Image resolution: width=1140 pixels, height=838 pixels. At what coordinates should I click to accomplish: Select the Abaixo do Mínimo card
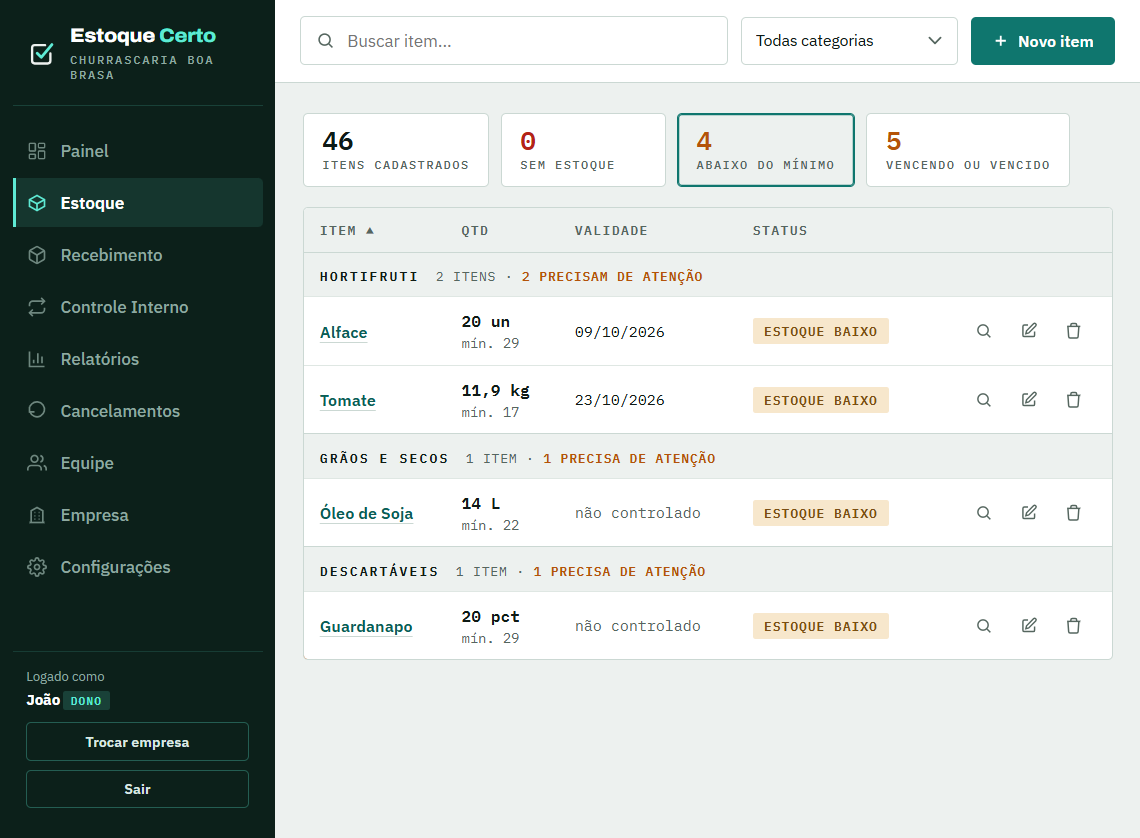[x=766, y=150]
